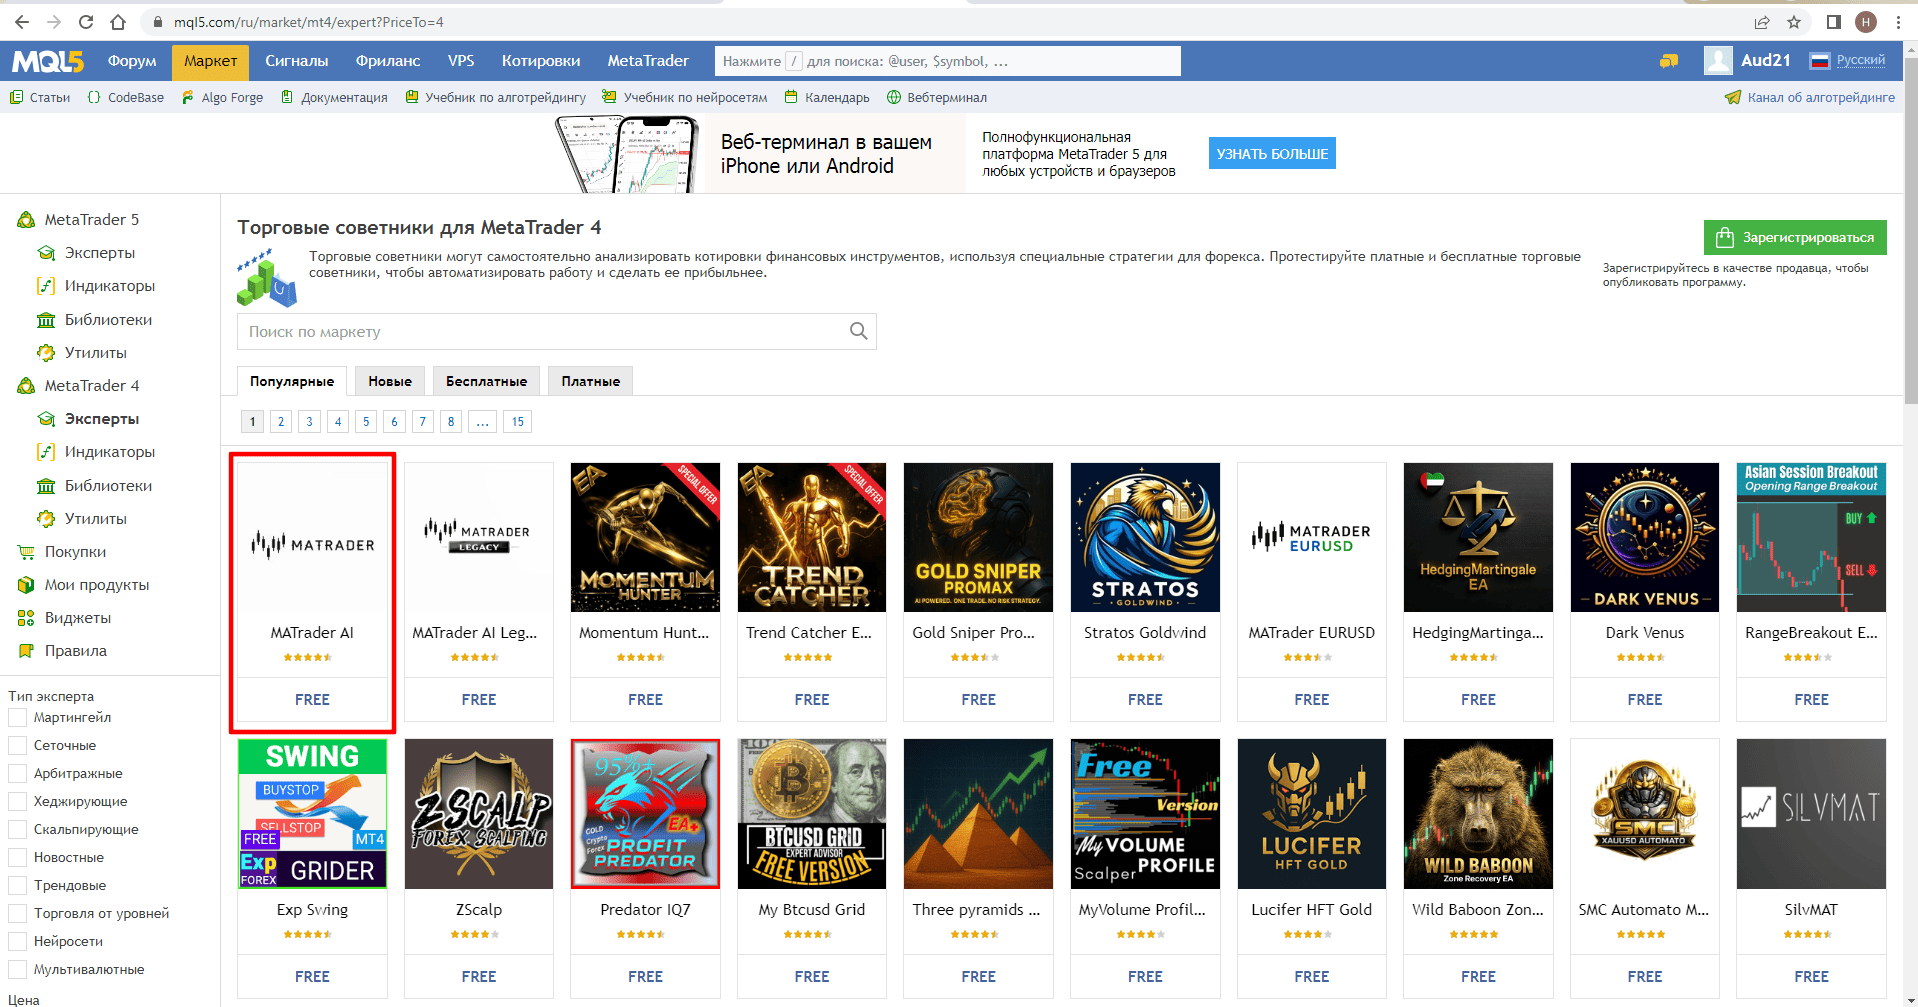Open chat messages icon in header
Screen dimensions: 1918x1007
pyautogui.click(x=1668, y=61)
